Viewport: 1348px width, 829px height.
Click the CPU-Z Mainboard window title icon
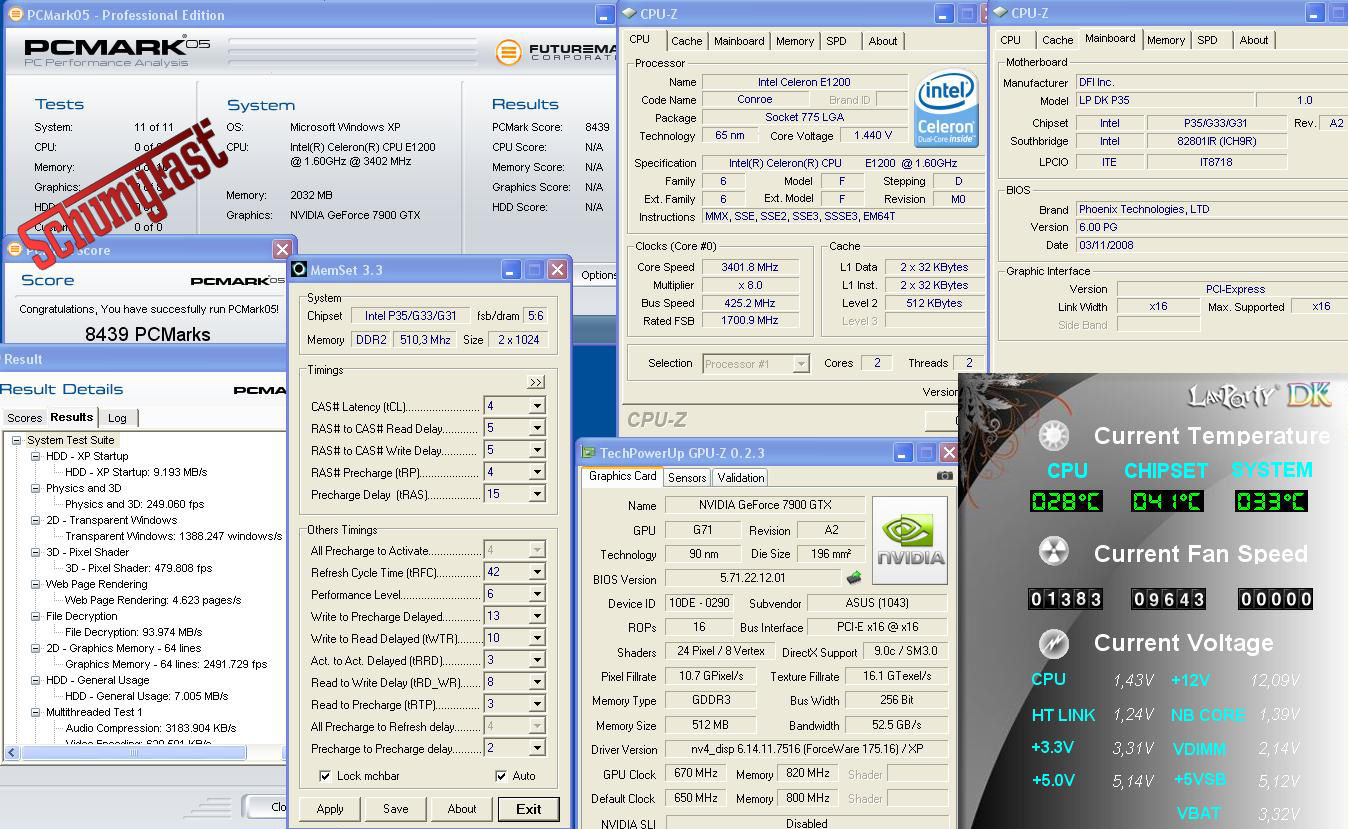[x=999, y=13]
